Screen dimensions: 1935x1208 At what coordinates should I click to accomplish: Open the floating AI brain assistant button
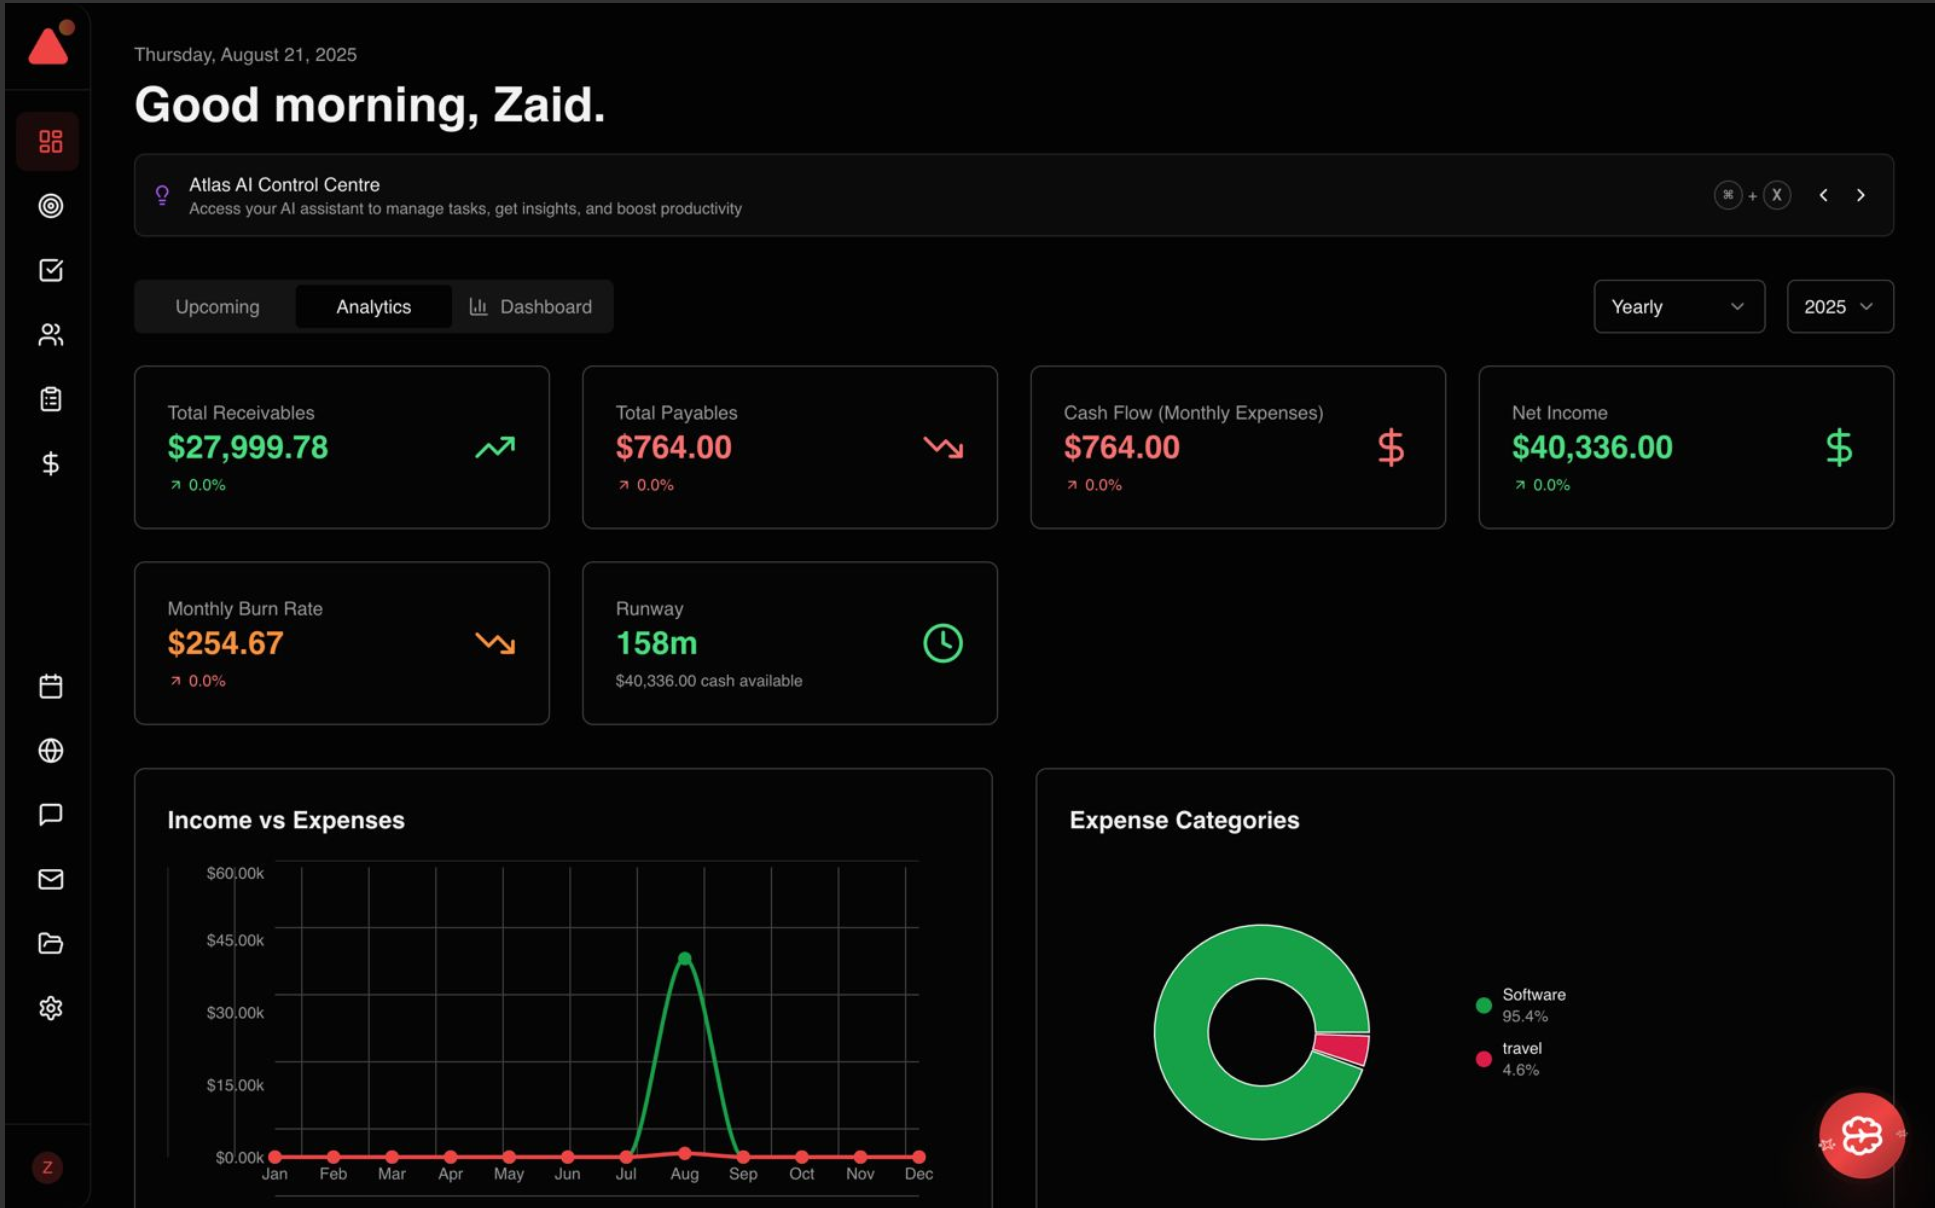(1861, 1135)
